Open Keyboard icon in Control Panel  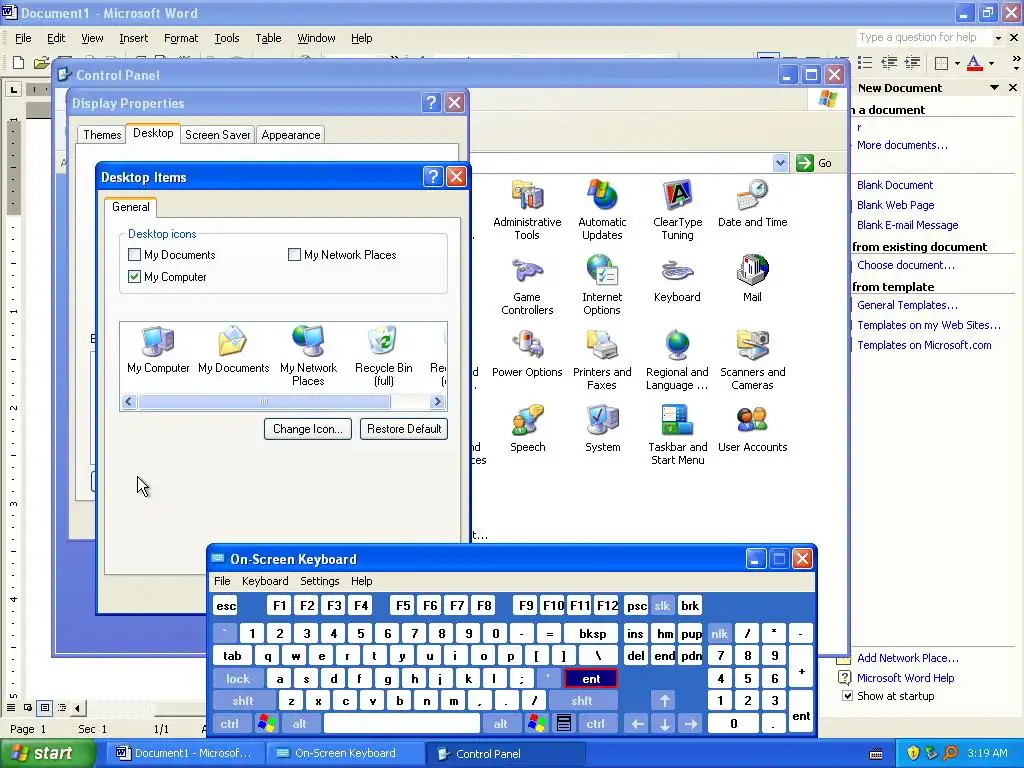coord(677,279)
